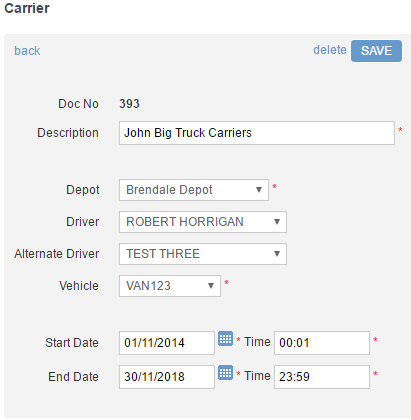The width and height of the screenshot is (411, 420).
Task: Focus the Description field with John Big Truck Carriers
Action: pos(257,133)
